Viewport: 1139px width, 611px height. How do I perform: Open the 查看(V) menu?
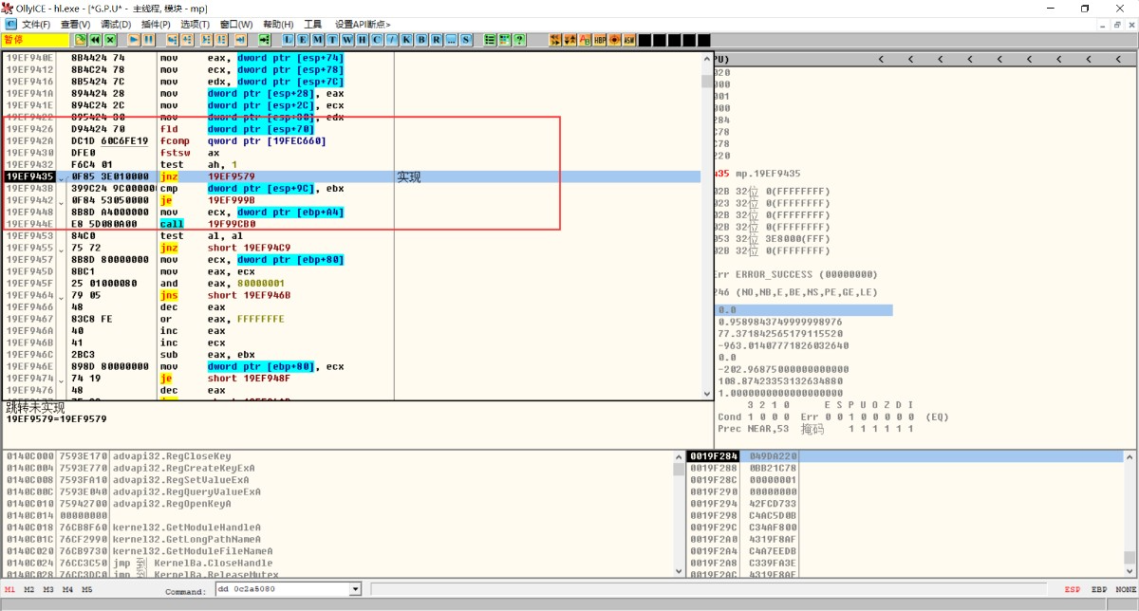click(x=76, y=24)
